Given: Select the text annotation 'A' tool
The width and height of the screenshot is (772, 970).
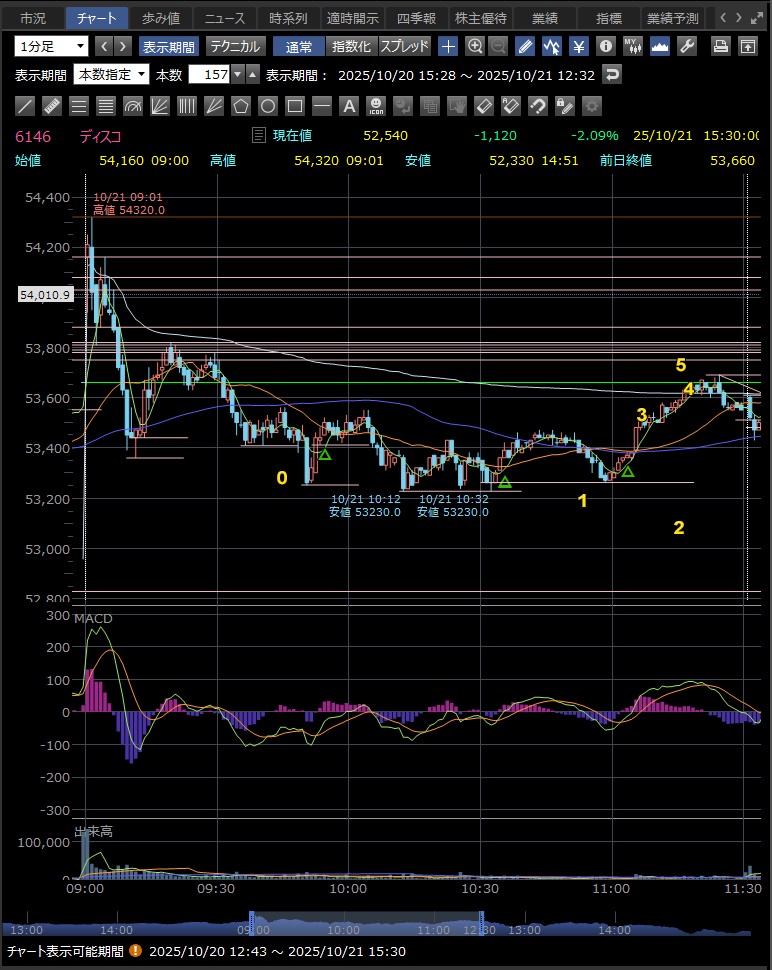Looking at the screenshot, I should coord(349,106).
